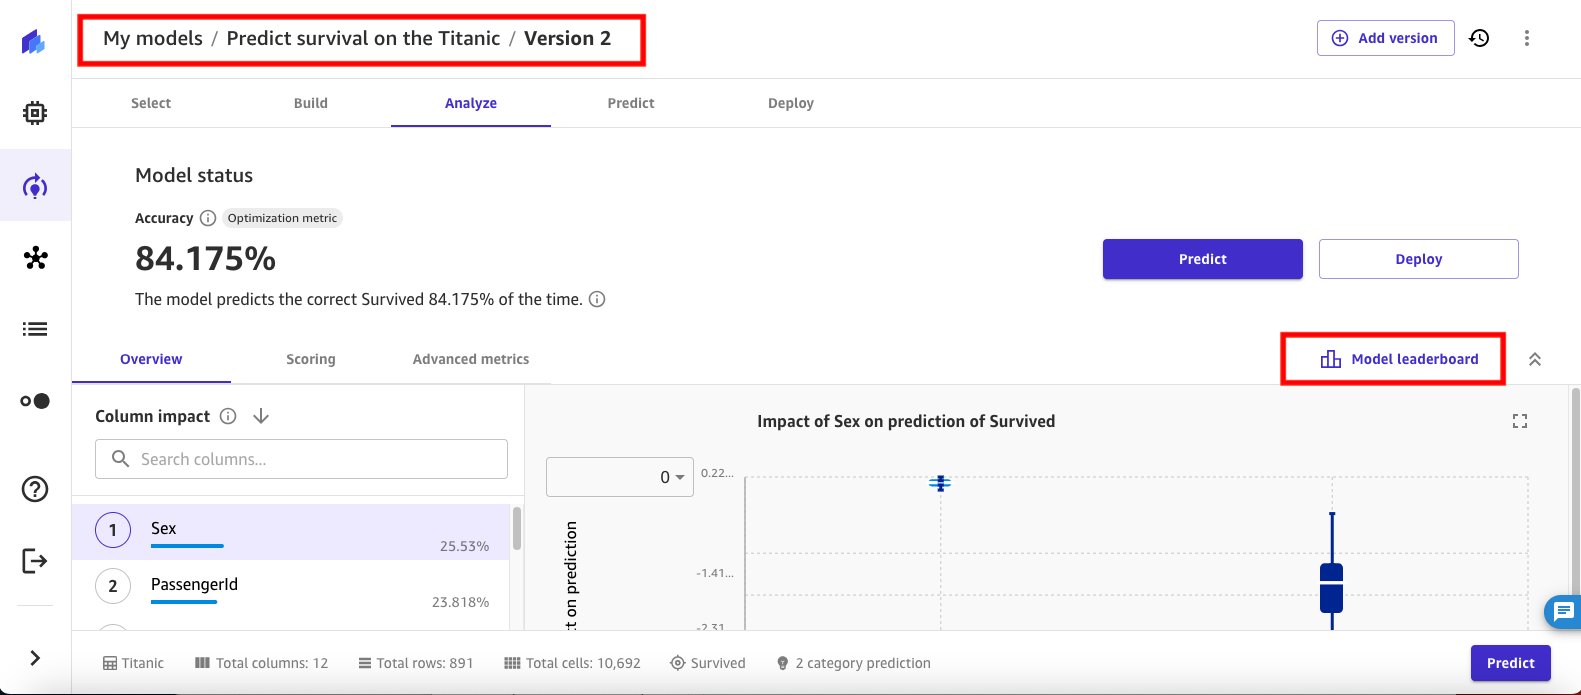The image size is (1581, 695).
Task: Open the highlighted My models sidebar icon
Action: [x=35, y=186]
